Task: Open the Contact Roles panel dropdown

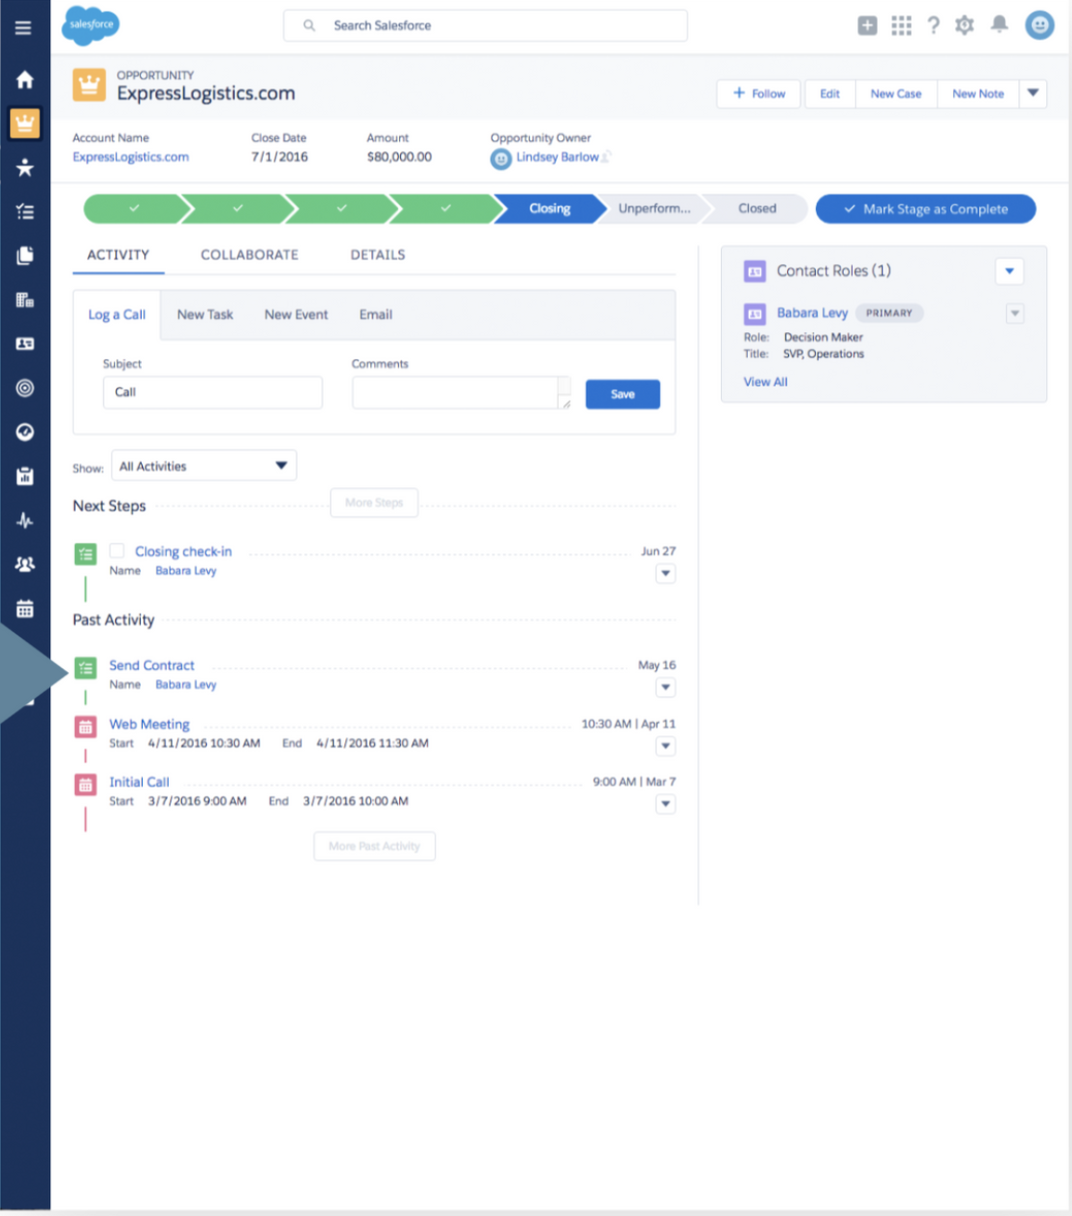Action: [x=1009, y=271]
